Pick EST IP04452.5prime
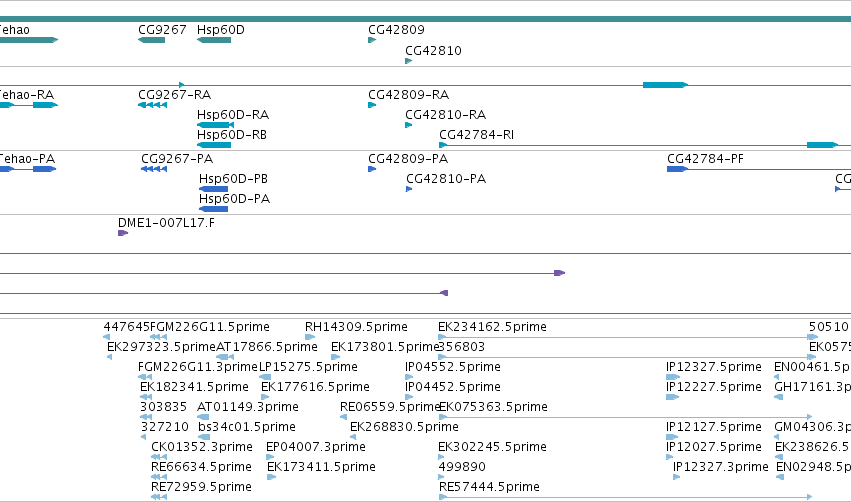This screenshot has height=502, width=851. 453,387
